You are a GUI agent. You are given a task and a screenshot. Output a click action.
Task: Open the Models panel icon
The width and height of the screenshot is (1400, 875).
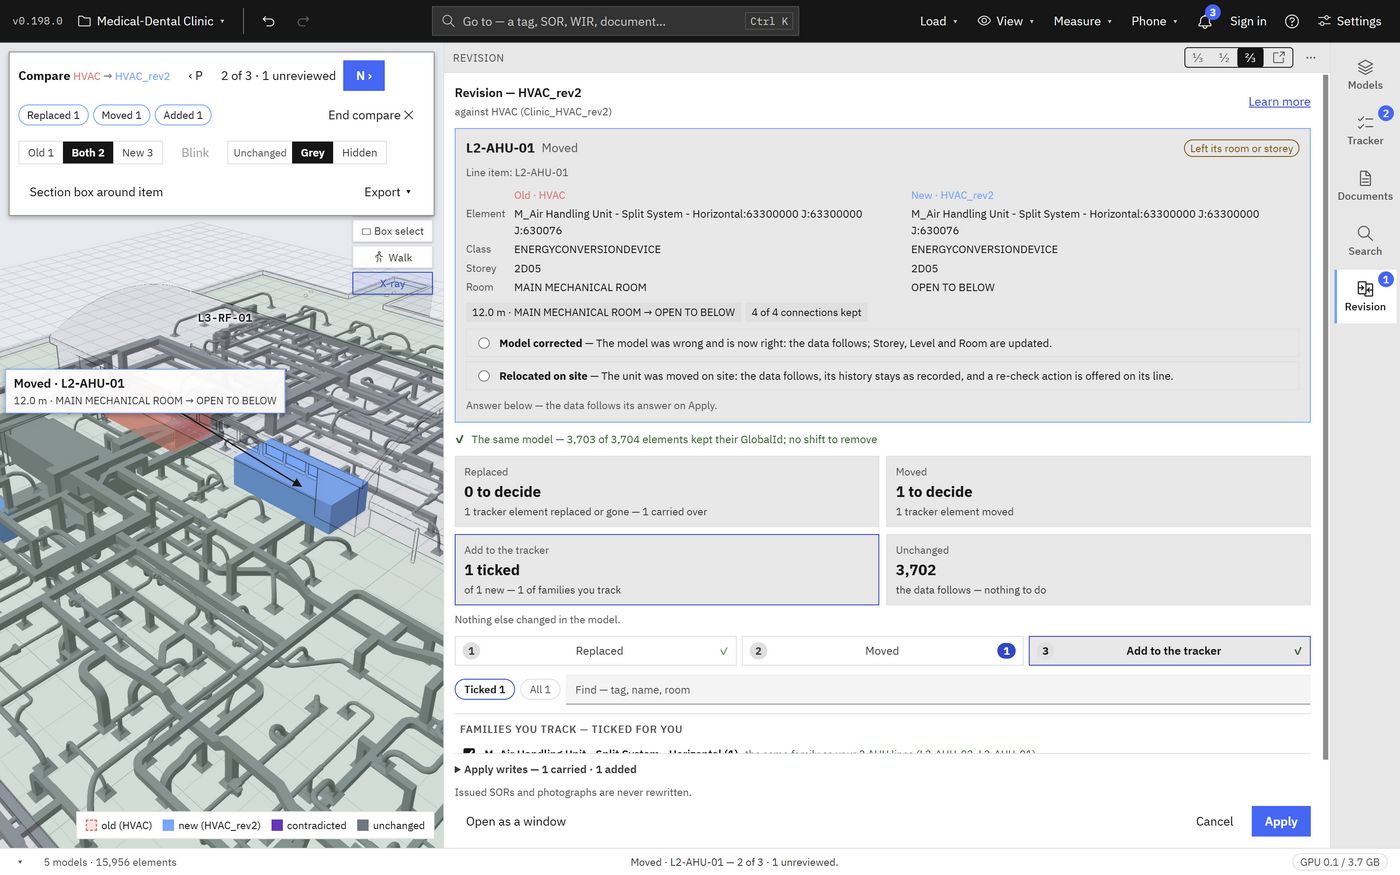coord(1365,68)
